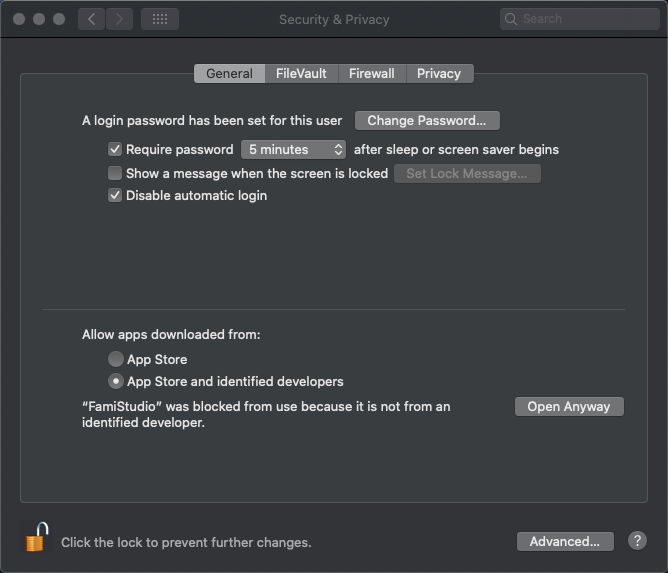The height and width of the screenshot is (573, 668).
Task: Click the forward navigation arrow
Action: tap(119, 19)
